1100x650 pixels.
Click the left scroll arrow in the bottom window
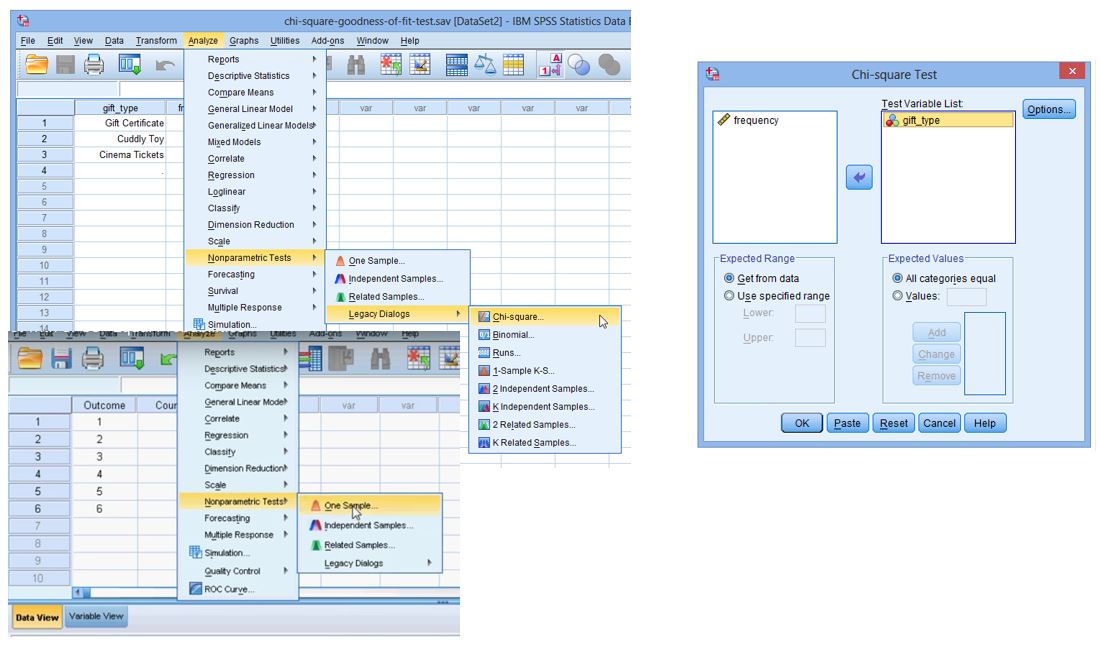tap(77, 593)
